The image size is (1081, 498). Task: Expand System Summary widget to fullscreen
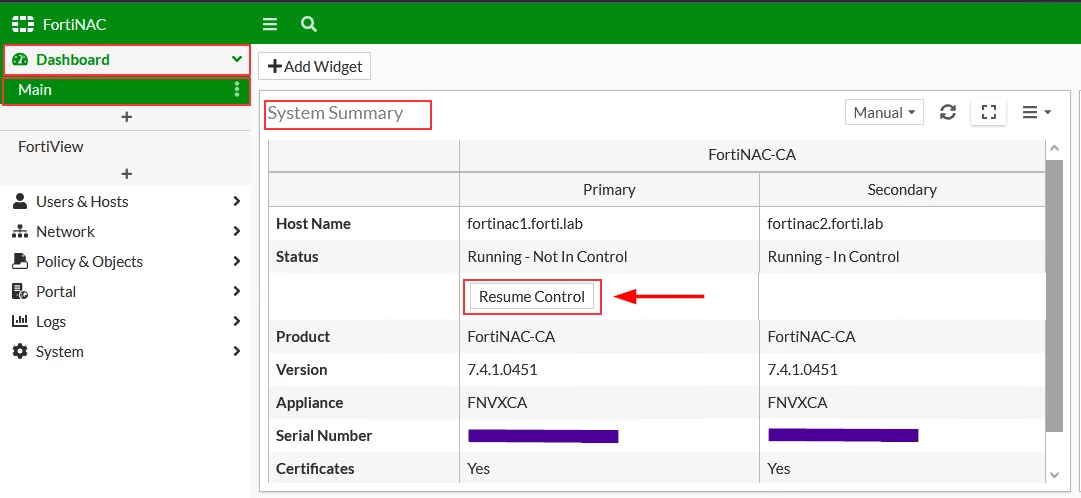point(989,112)
